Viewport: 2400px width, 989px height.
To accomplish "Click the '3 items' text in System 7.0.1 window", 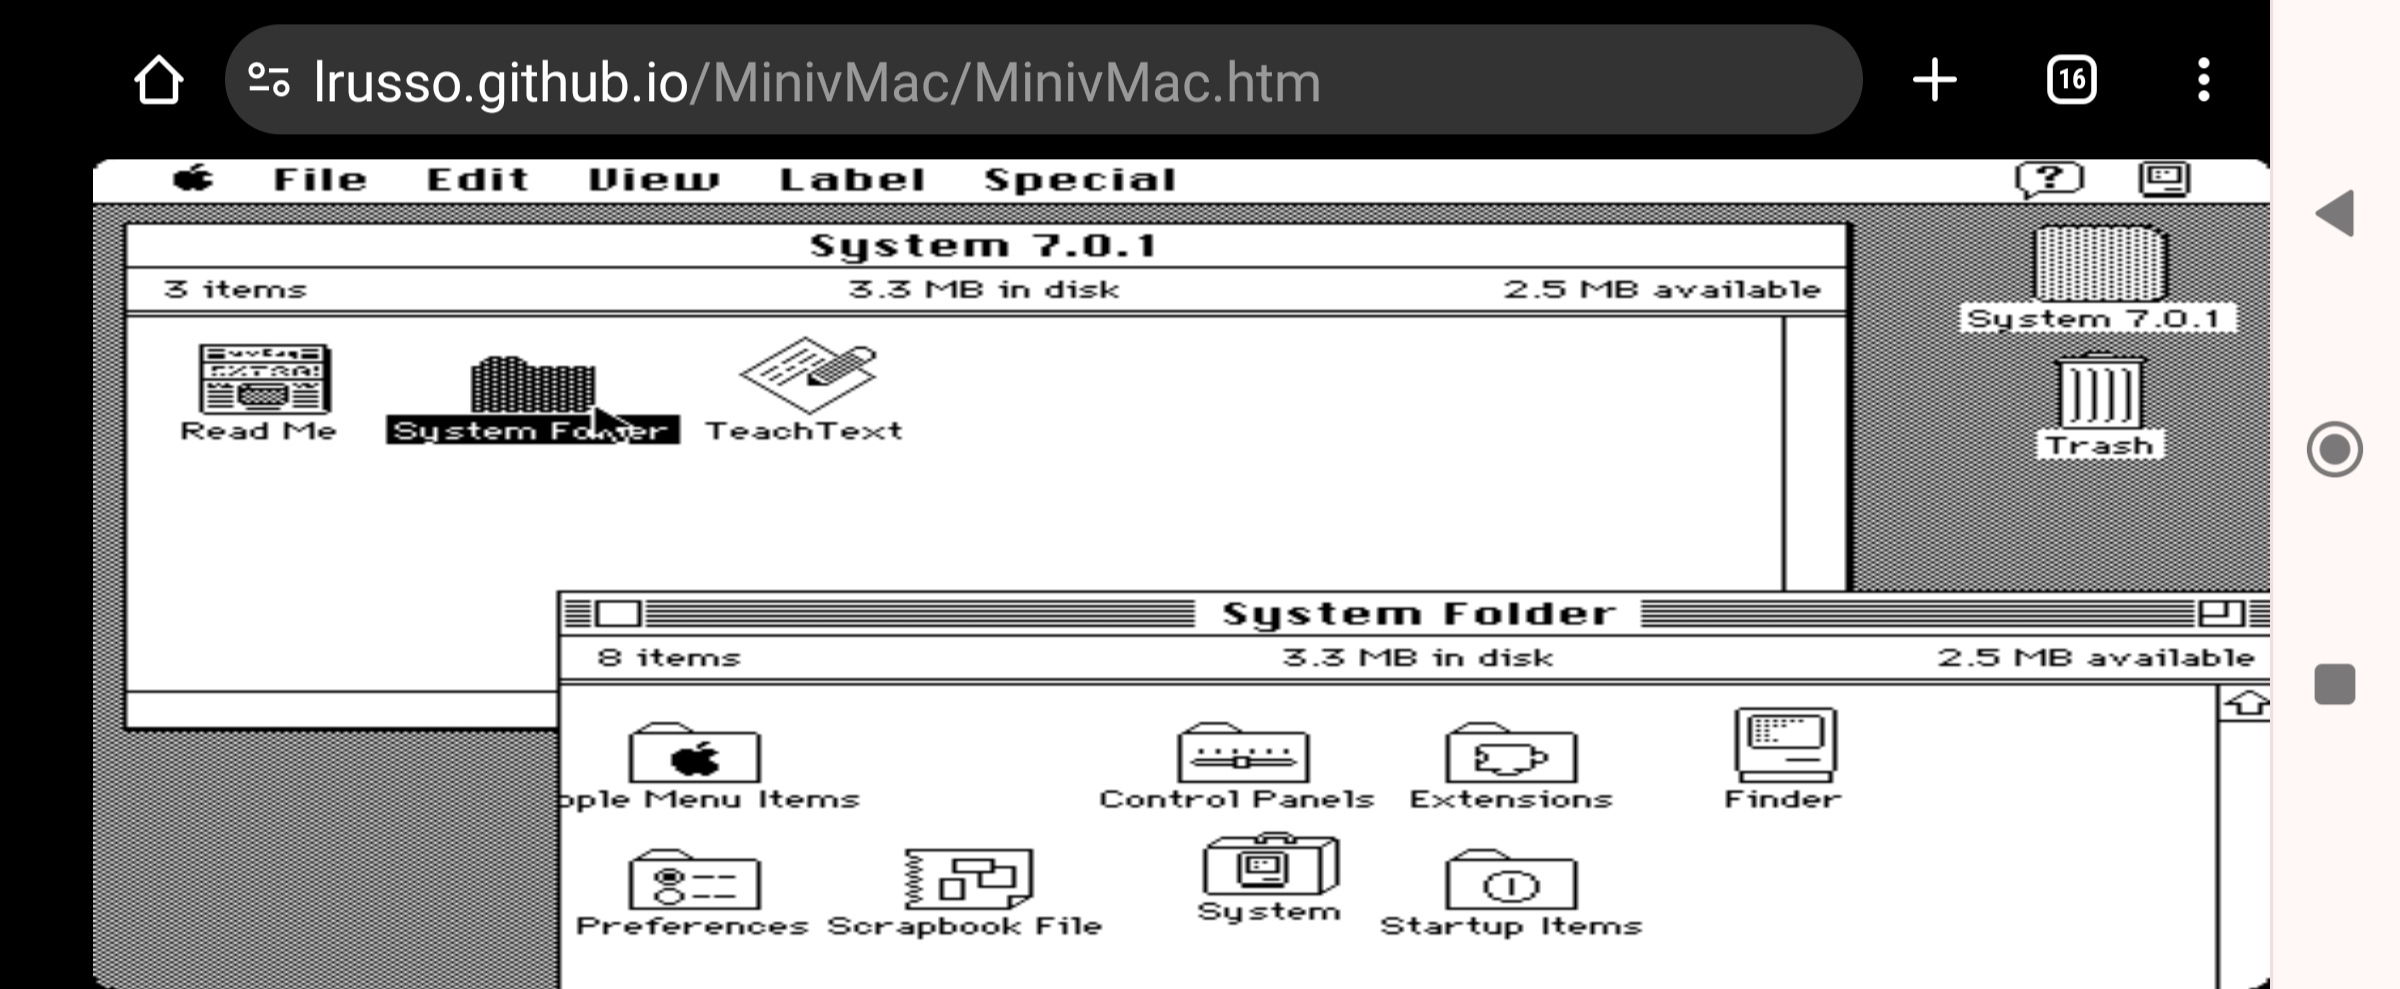I will click(x=236, y=289).
